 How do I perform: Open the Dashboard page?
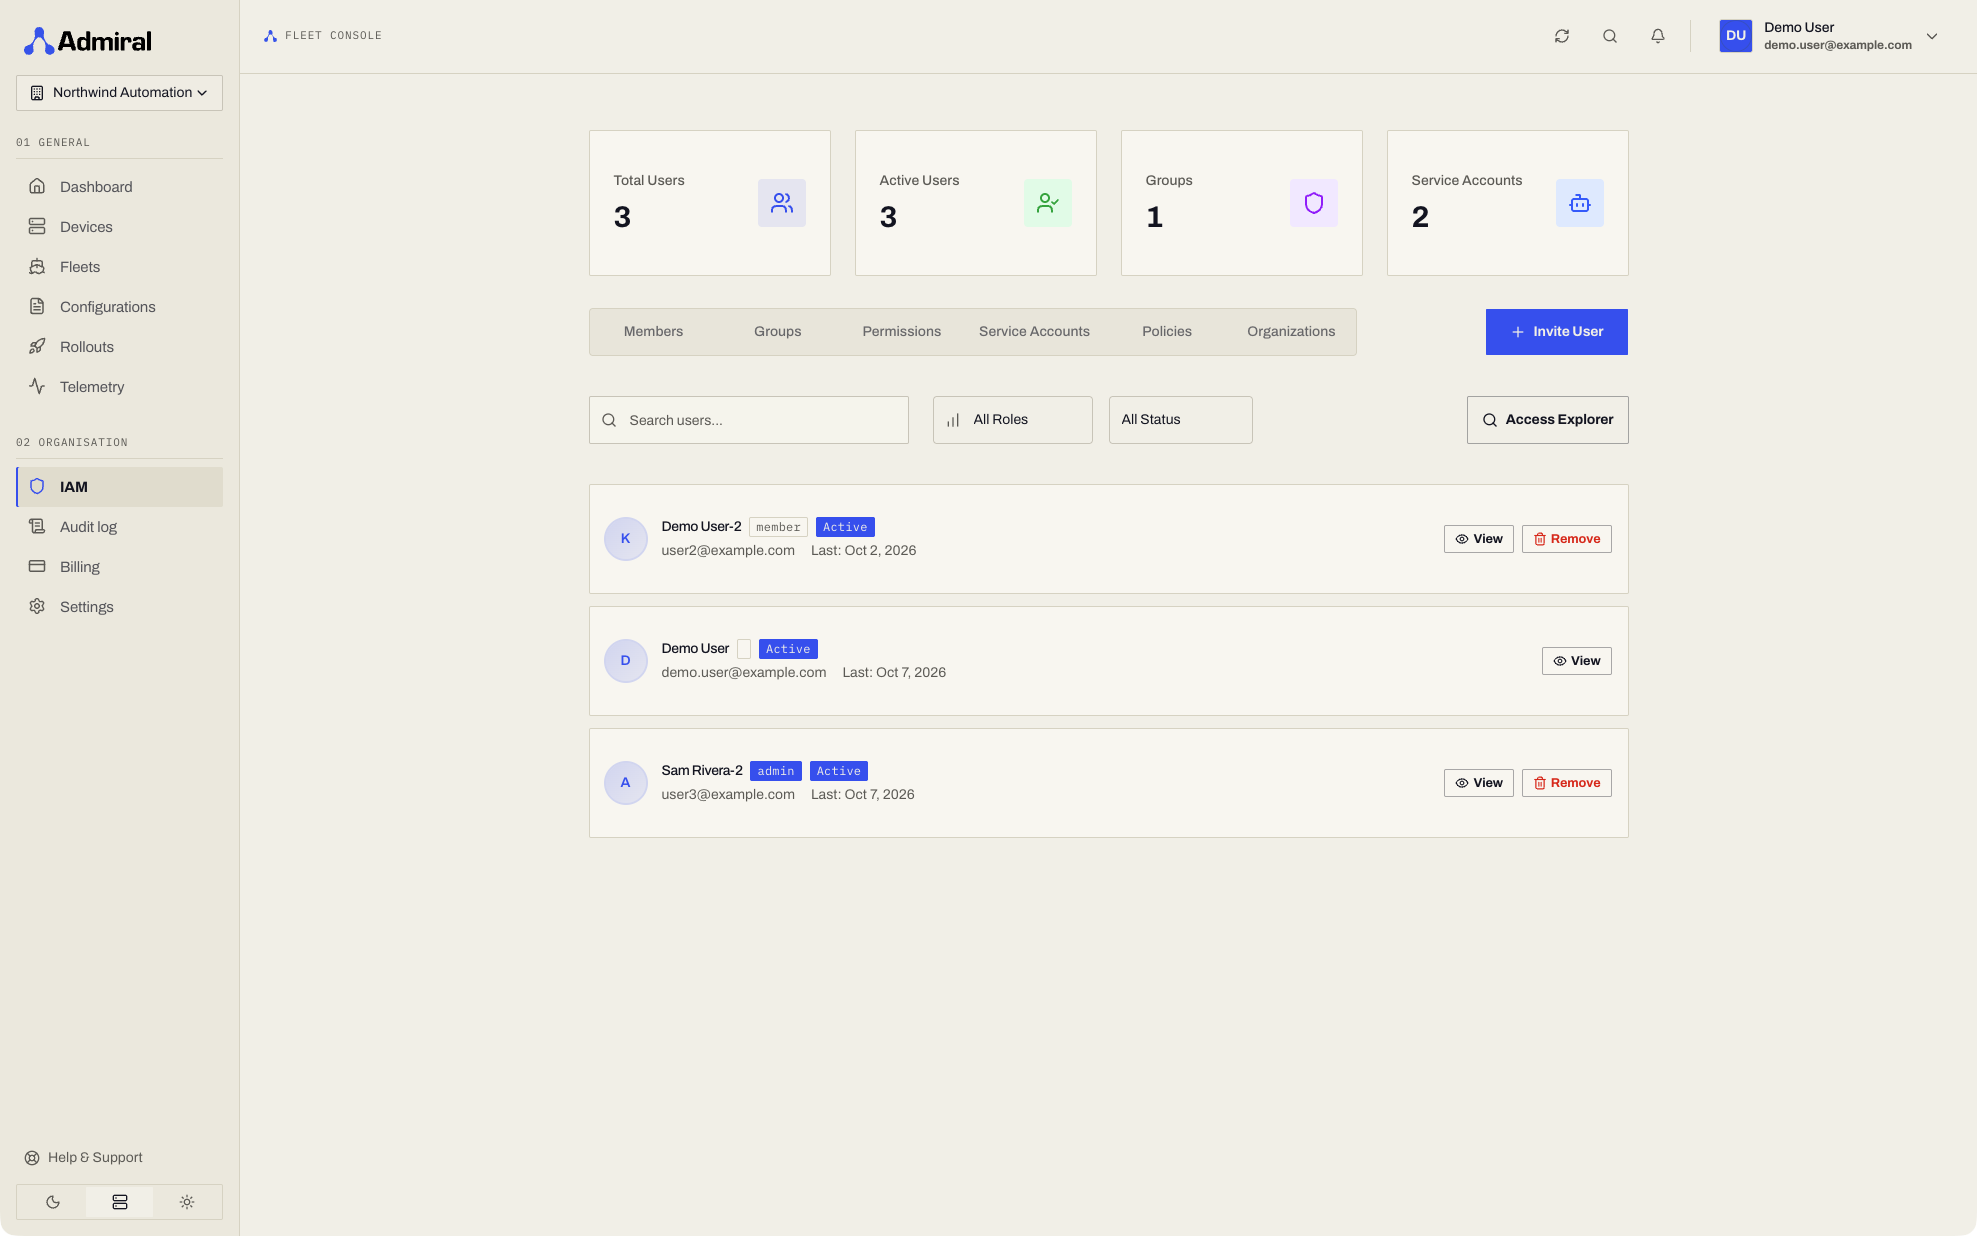coord(119,187)
